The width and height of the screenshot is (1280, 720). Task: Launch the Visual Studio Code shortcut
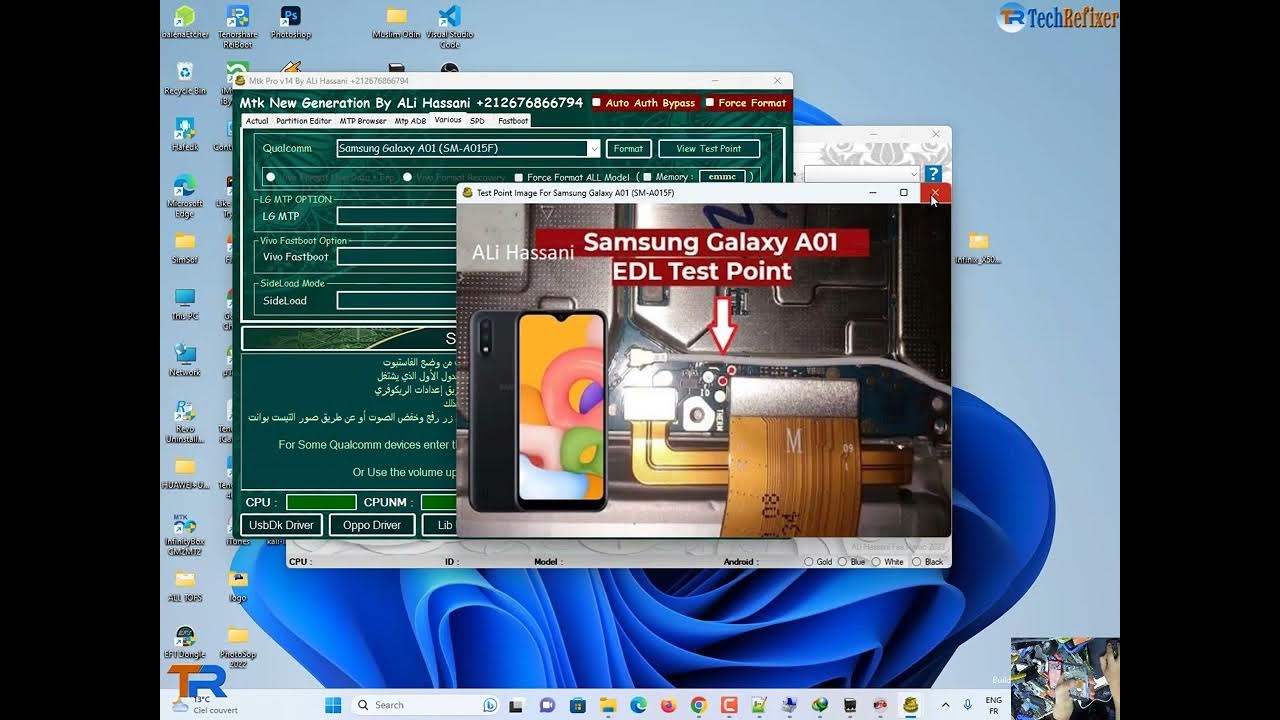(450, 26)
